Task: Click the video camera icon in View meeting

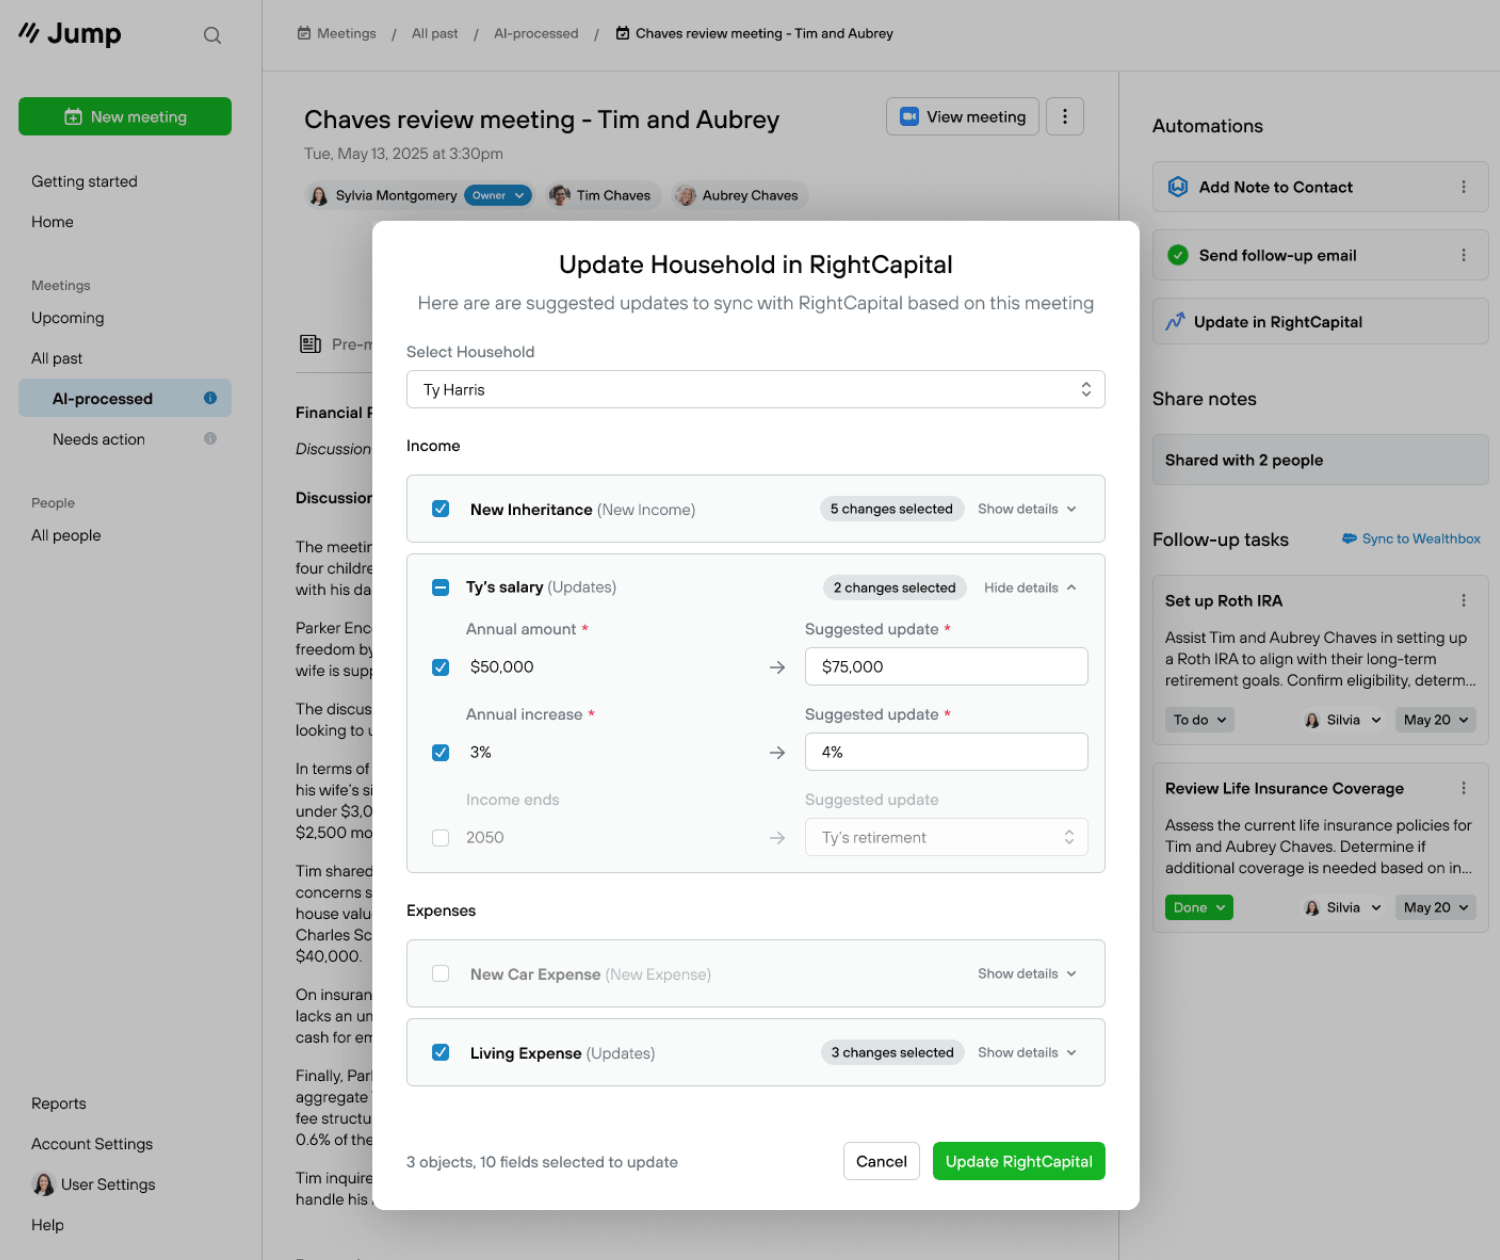Action: (909, 117)
